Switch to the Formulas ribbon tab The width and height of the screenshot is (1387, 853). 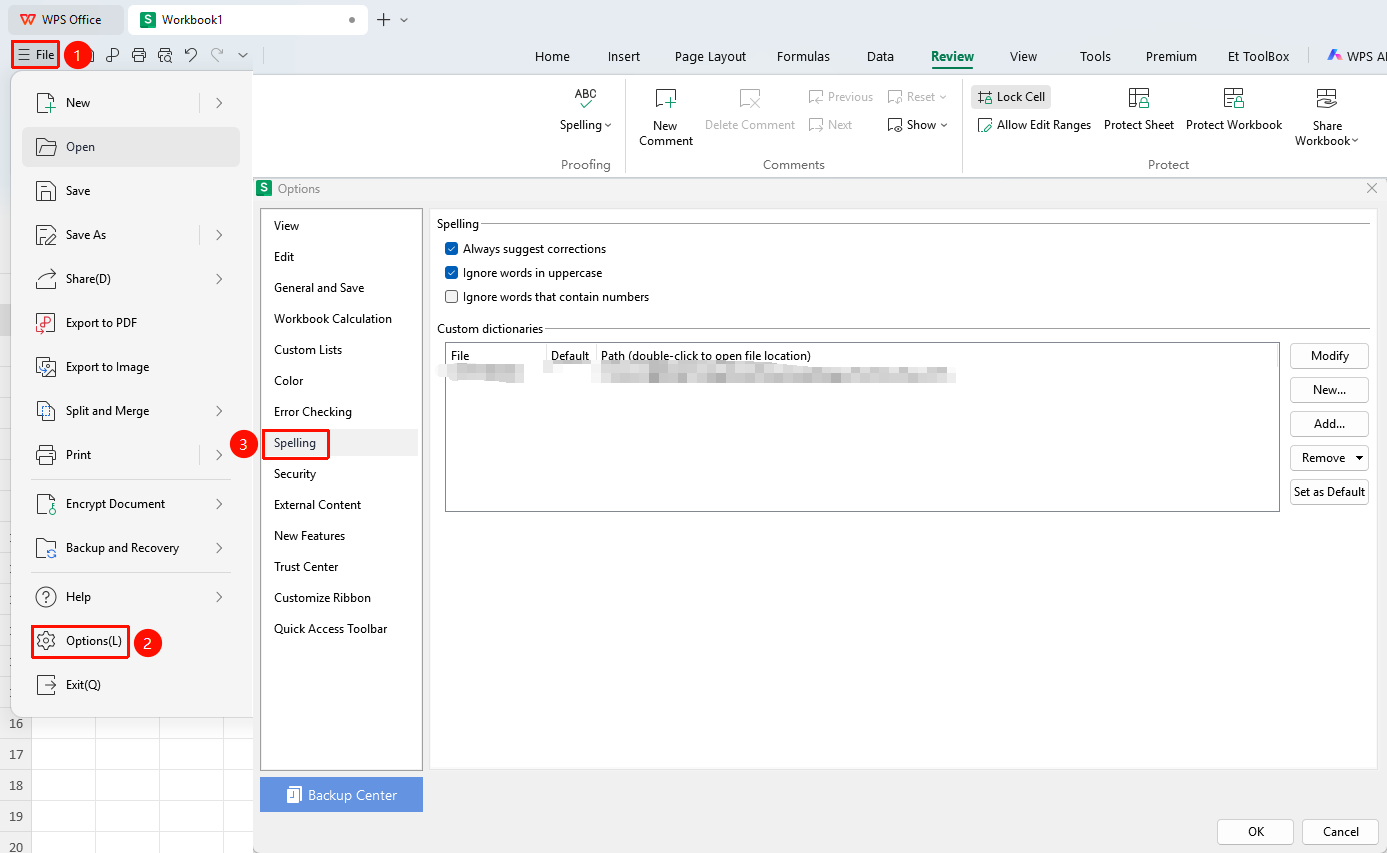click(x=803, y=56)
